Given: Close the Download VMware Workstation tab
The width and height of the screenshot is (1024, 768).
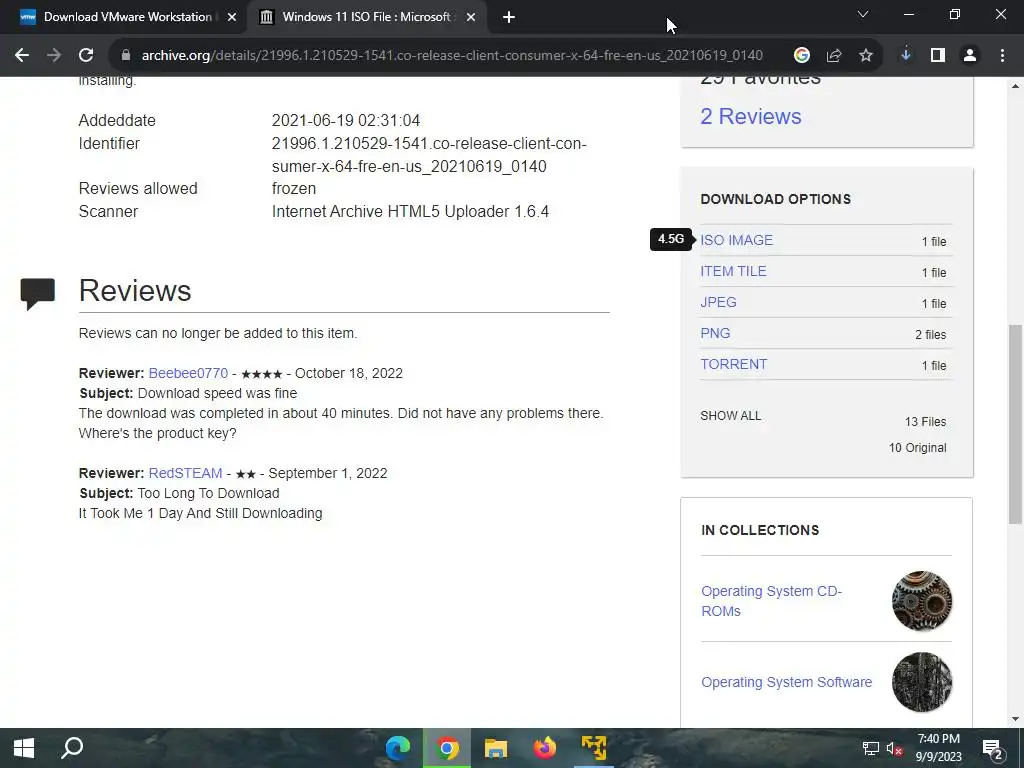Looking at the screenshot, I should [232, 18].
